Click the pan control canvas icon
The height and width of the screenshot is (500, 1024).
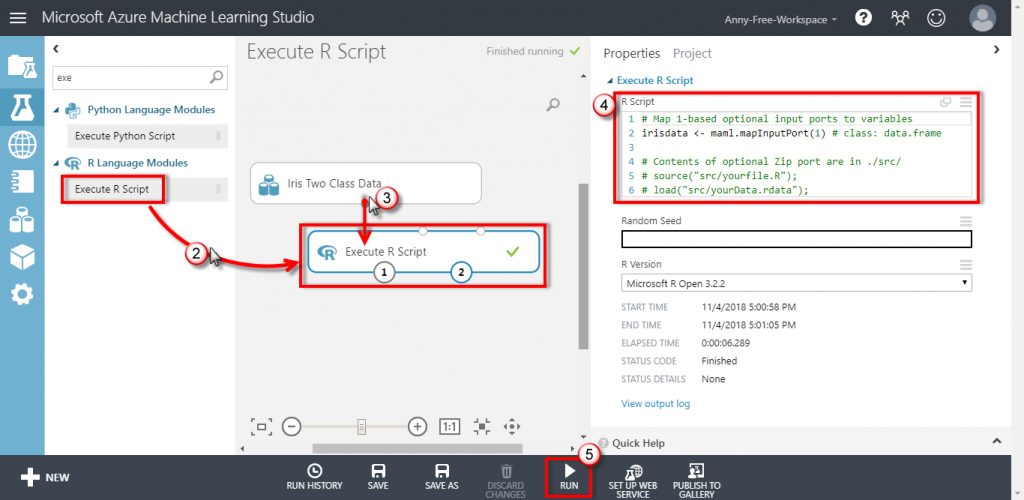click(x=512, y=426)
